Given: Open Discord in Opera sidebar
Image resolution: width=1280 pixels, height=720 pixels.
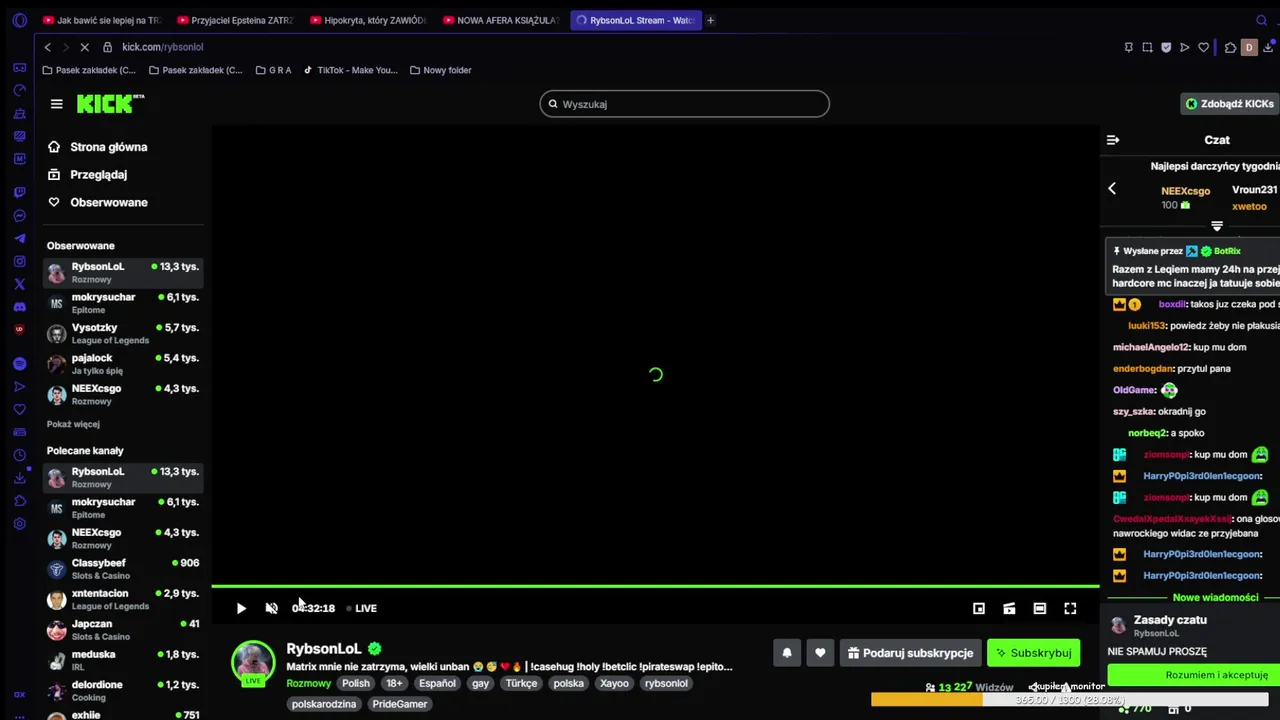Looking at the screenshot, I should click(x=19, y=307).
